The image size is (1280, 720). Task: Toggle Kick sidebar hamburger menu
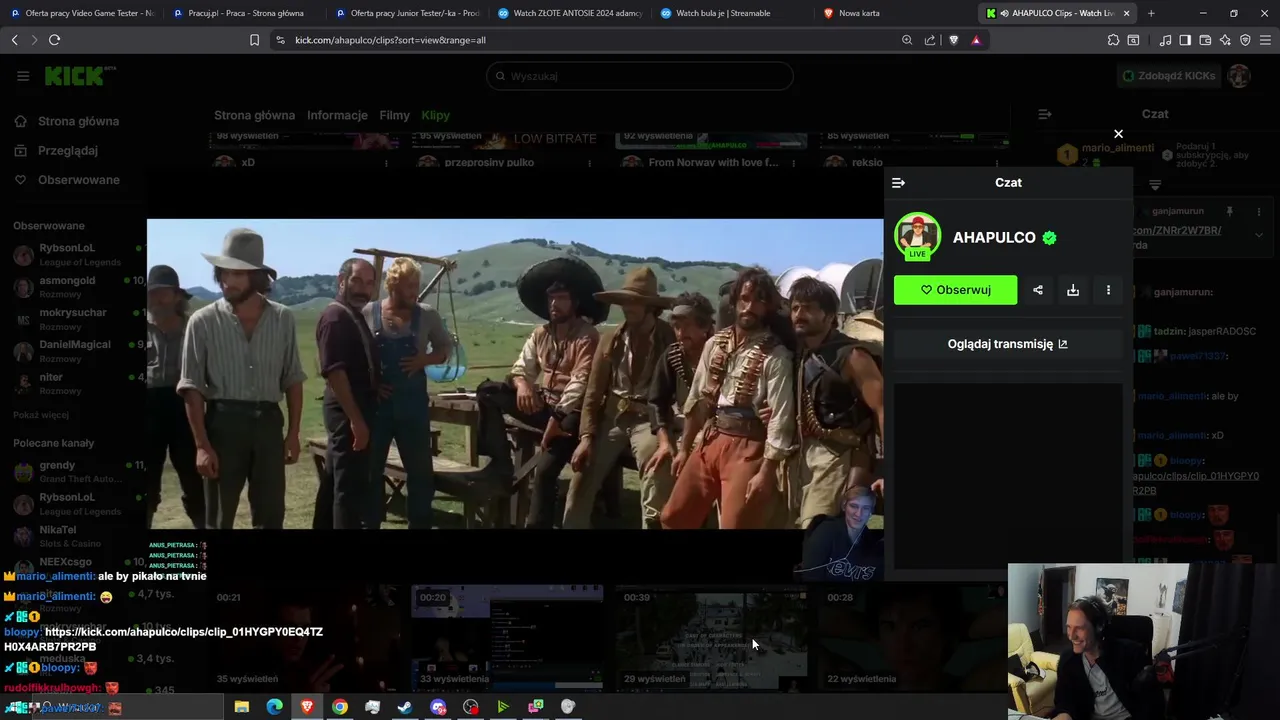[23, 76]
